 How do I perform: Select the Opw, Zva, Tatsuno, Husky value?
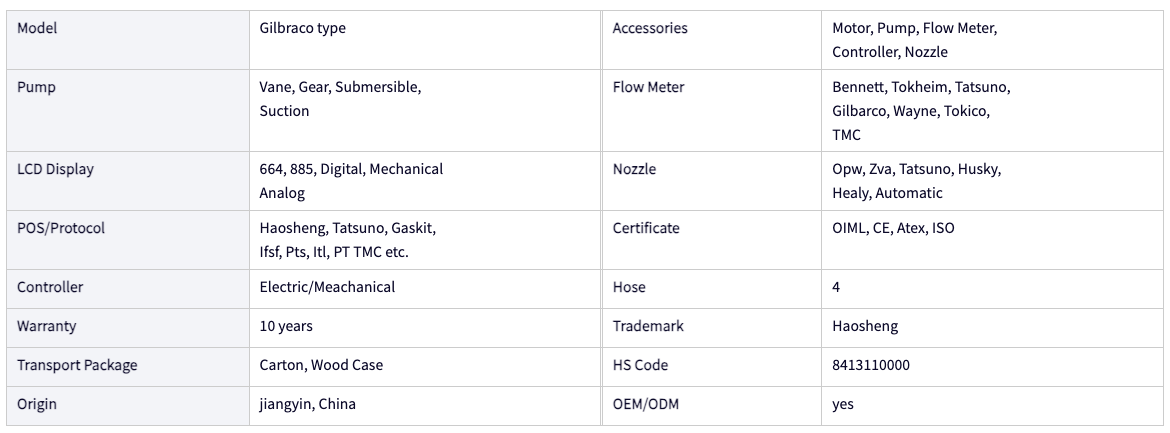[916, 169]
